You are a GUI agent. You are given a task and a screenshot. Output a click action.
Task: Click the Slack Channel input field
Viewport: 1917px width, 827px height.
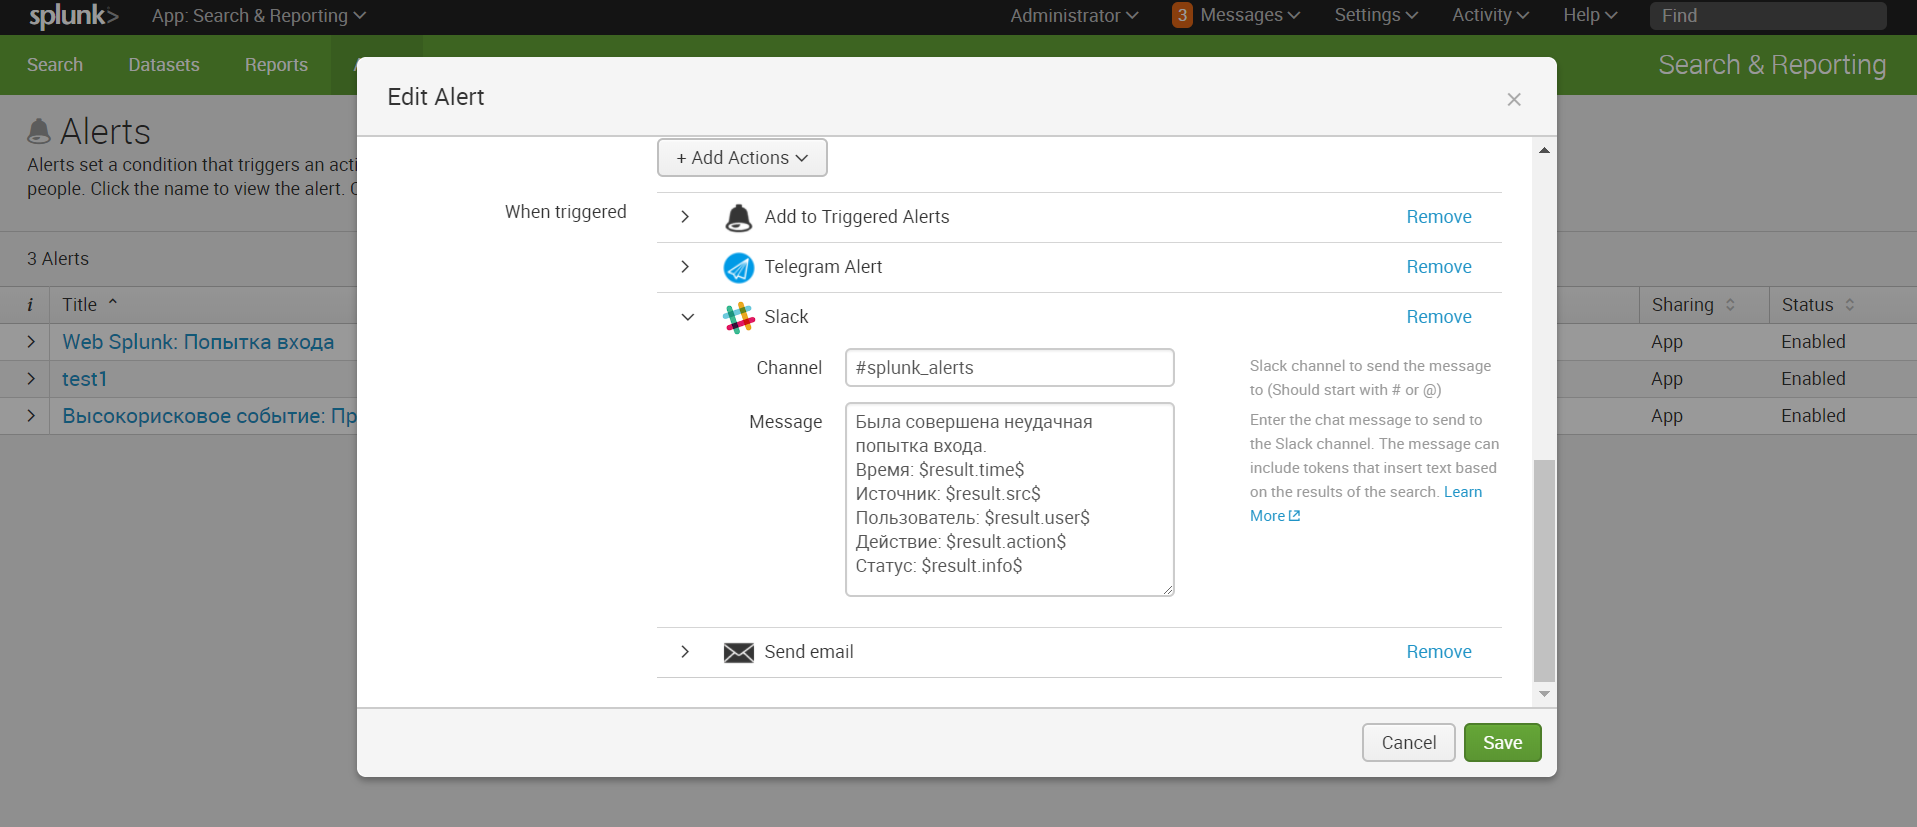pyautogui.click(x=1009, y=368)
